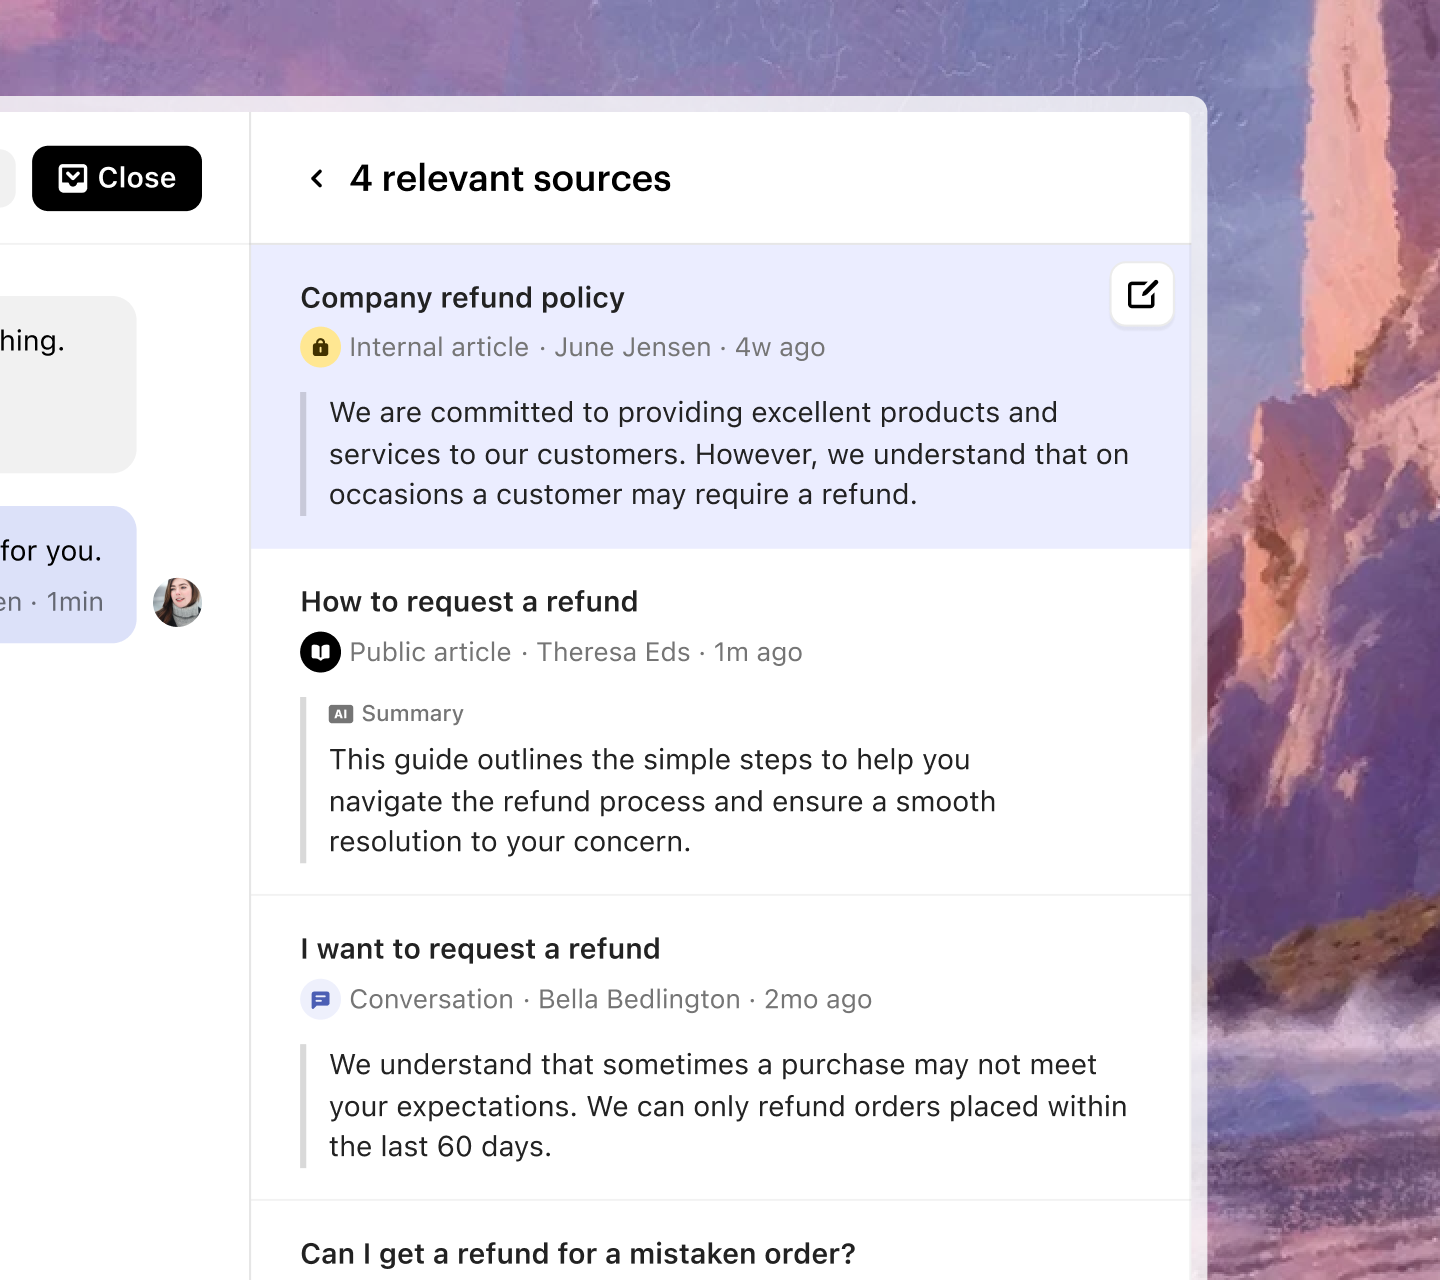Click the Company refund policy excerpt text
The height and width of the screenshot is (1280, 1440).
click(728, 454)
